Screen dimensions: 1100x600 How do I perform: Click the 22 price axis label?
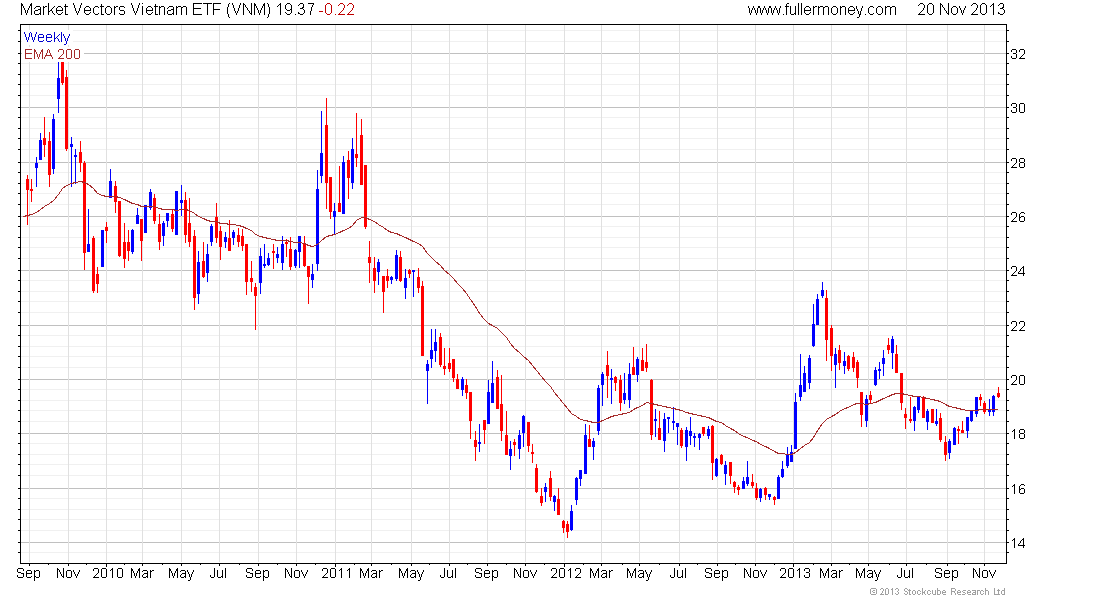pos(1017,326)
